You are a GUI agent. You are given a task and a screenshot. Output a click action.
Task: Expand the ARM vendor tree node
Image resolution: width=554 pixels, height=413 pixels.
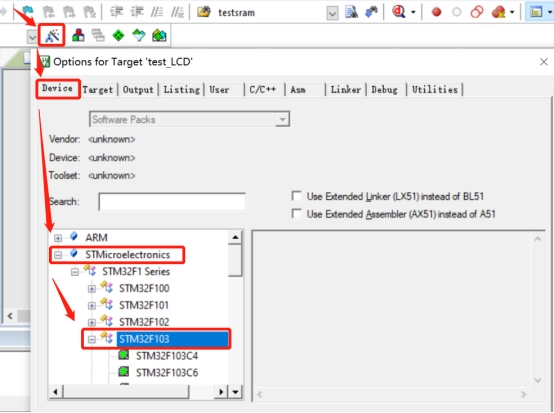click(x=58, y=238)
